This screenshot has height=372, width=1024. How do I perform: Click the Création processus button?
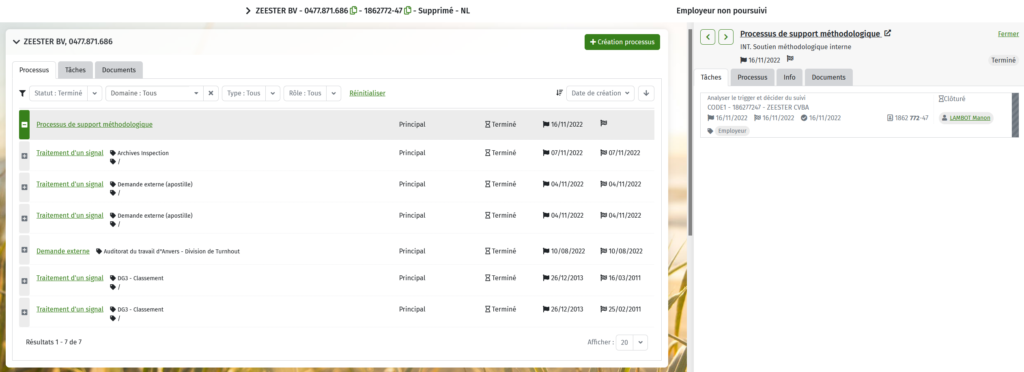(x=622, y=42)
